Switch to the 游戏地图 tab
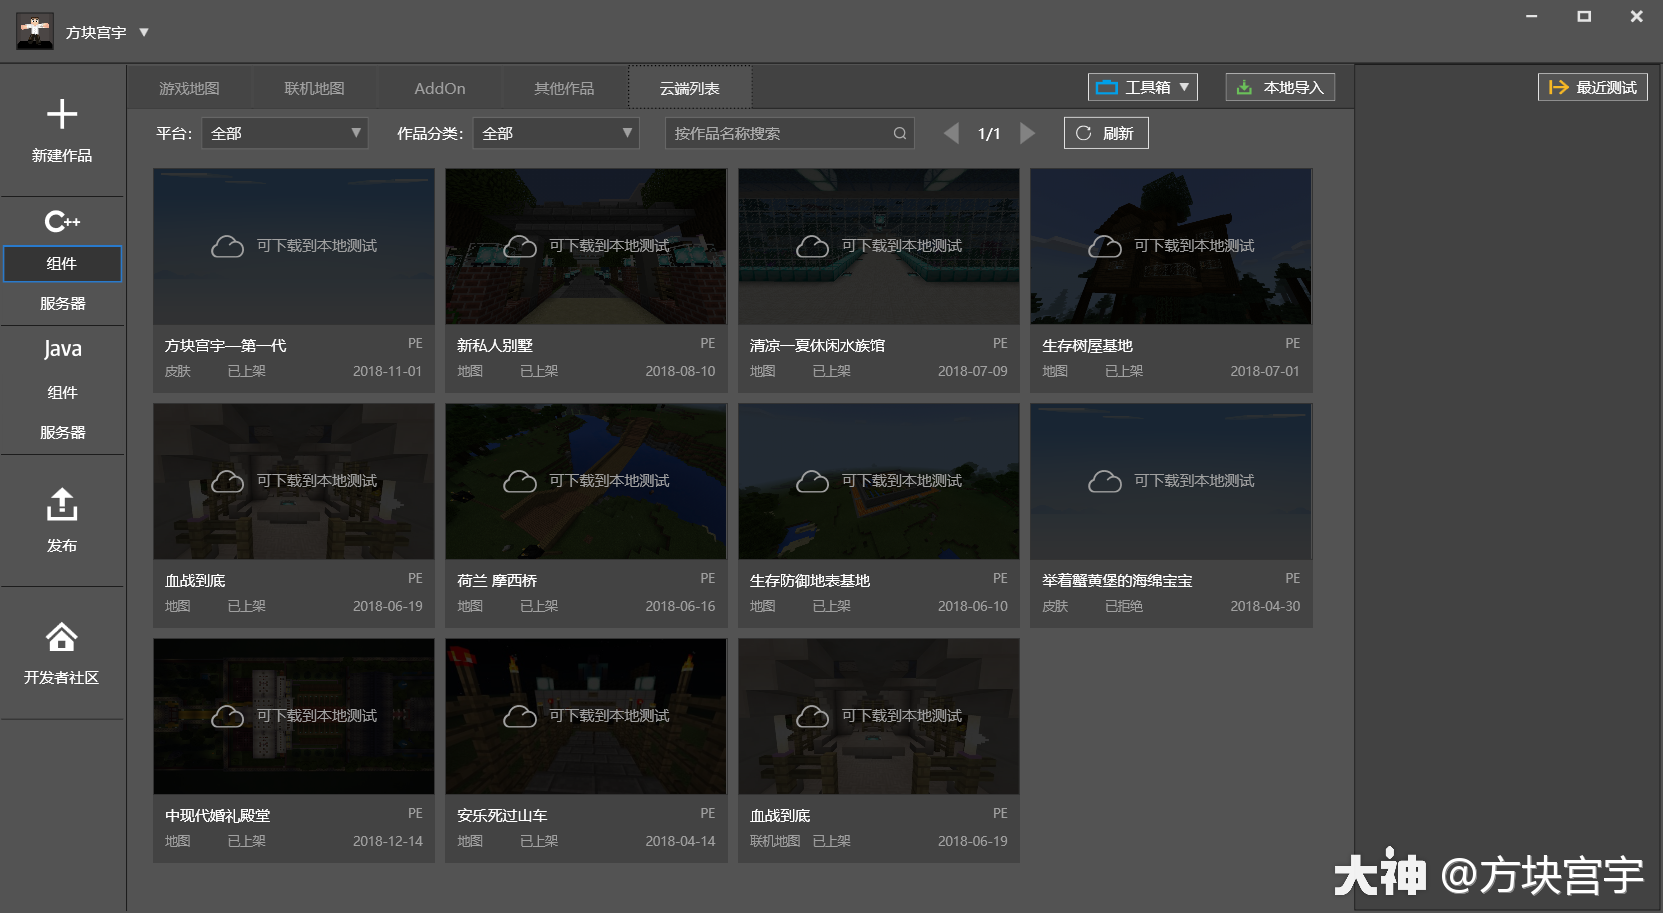Image resolution: width=1663 pixels, height=913 pixels. pyautogui.click(x=189, y=89)
